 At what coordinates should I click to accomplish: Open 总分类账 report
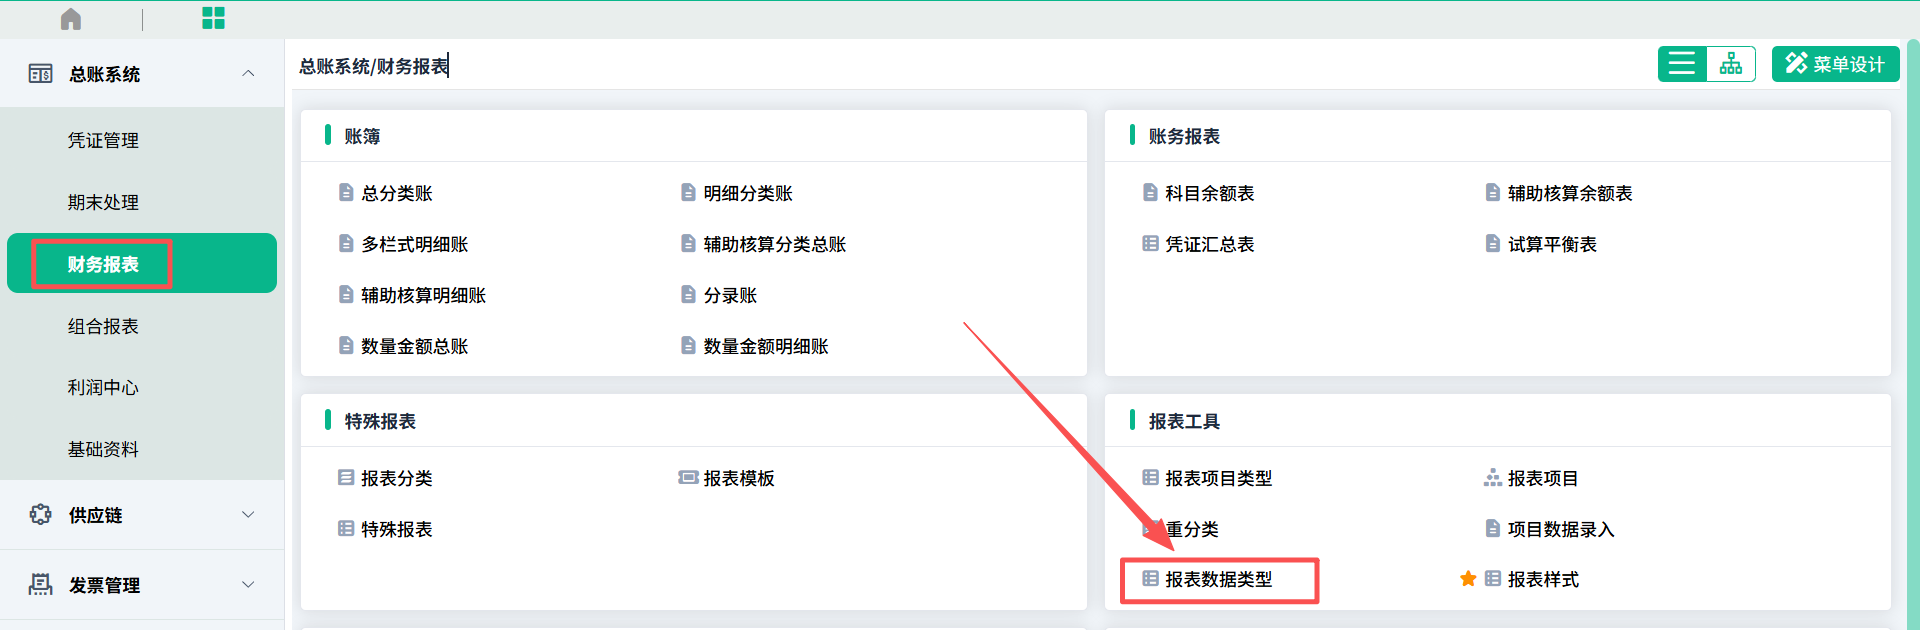click(x=397, y=193)
